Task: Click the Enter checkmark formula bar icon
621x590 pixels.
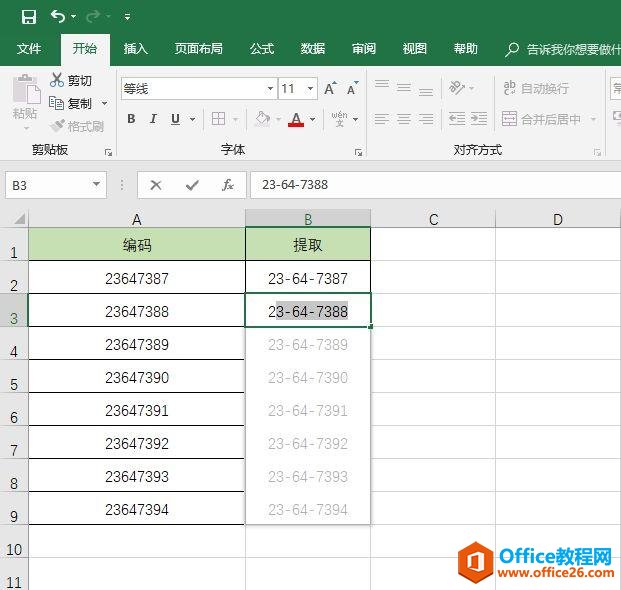Action: [192, 185]
